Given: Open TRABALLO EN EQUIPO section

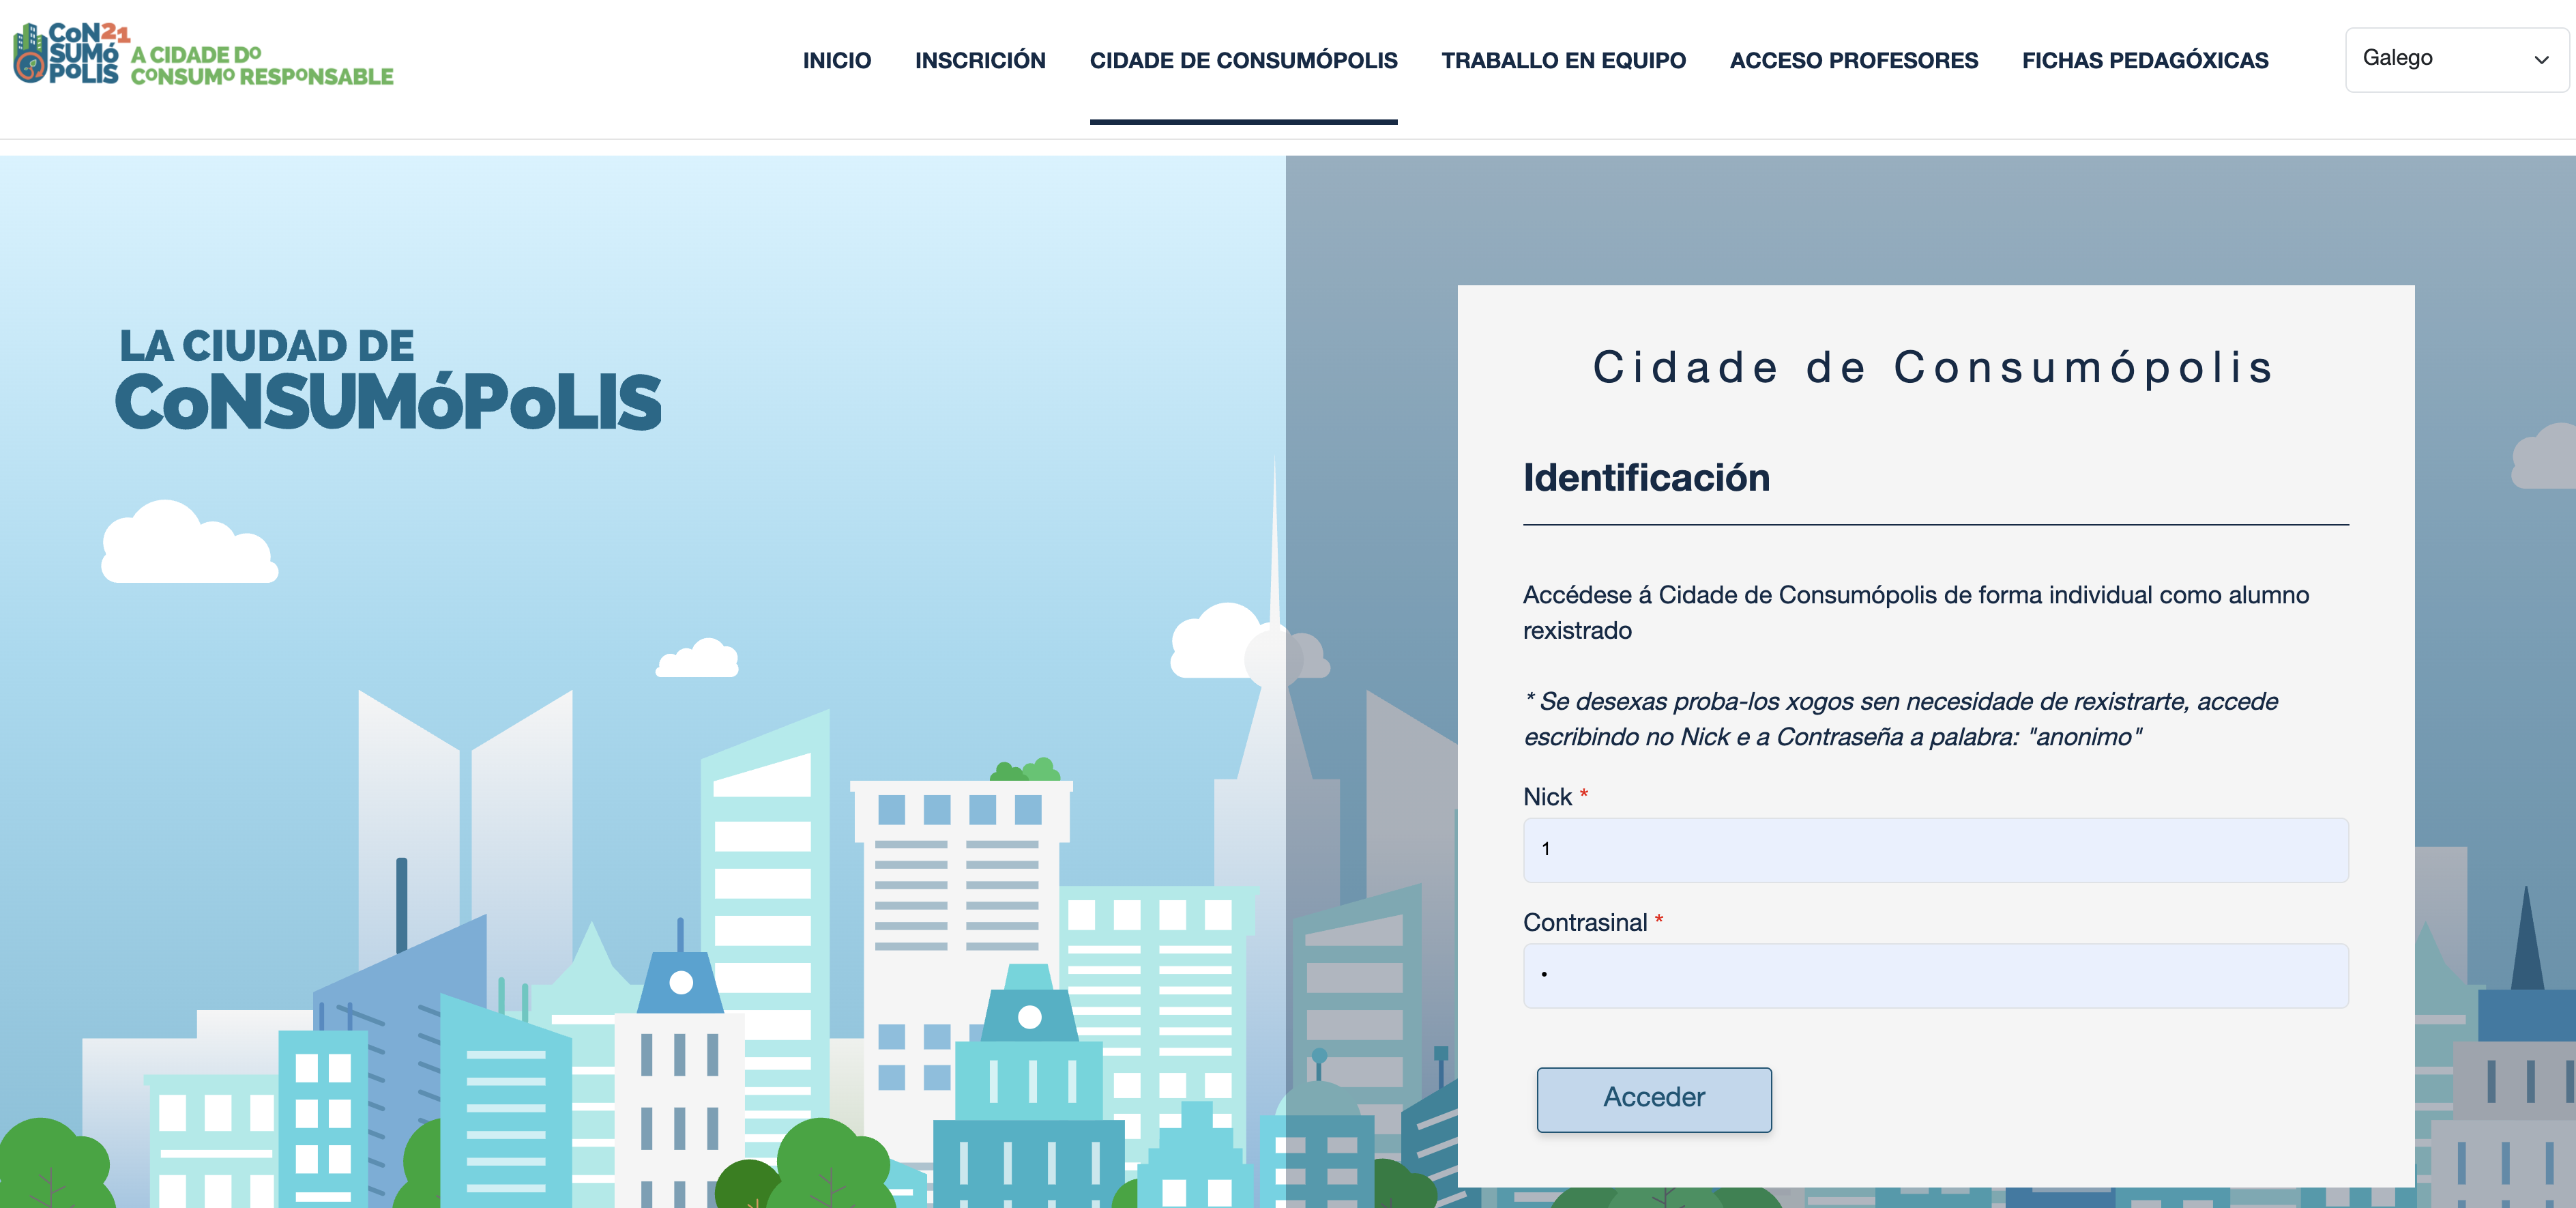Looking at the screenshot, I should [x=1563, y=60].
